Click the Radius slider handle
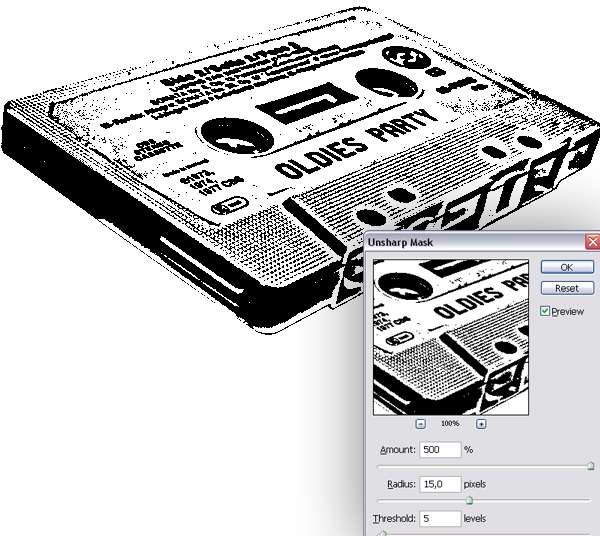 [468, 500]
